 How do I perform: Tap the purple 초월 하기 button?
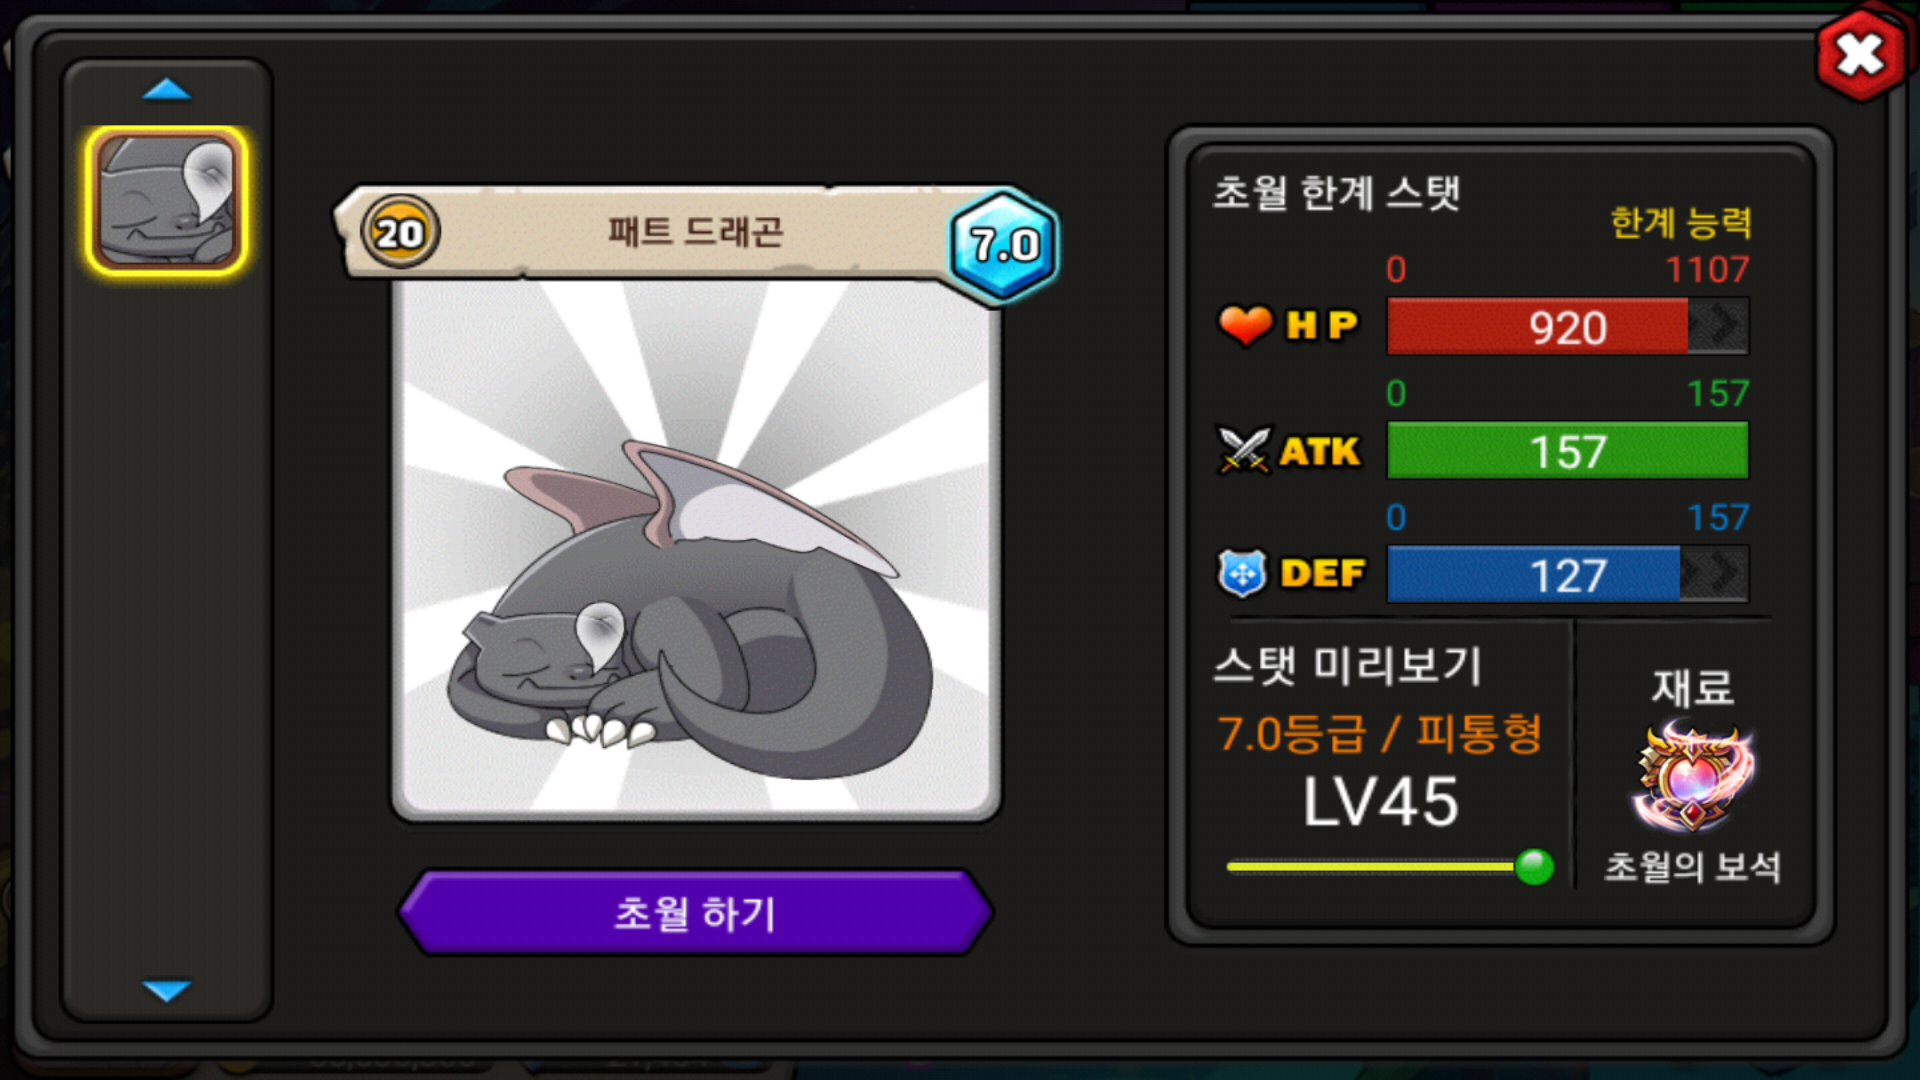tap(695, 912)
